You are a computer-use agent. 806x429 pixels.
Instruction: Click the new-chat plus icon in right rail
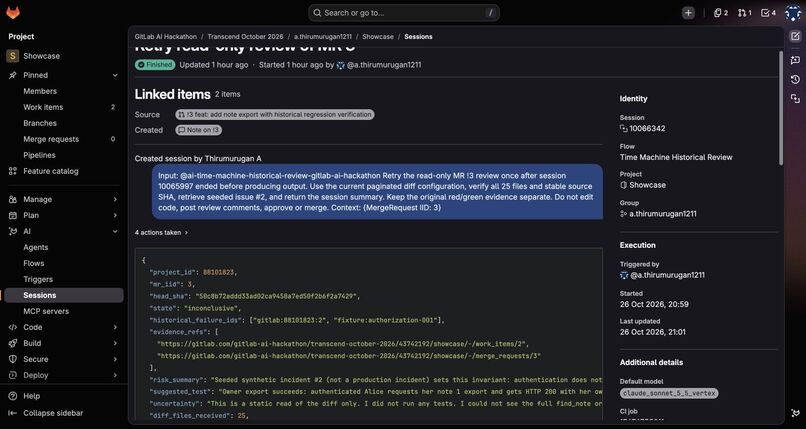(x=795, y=60)
